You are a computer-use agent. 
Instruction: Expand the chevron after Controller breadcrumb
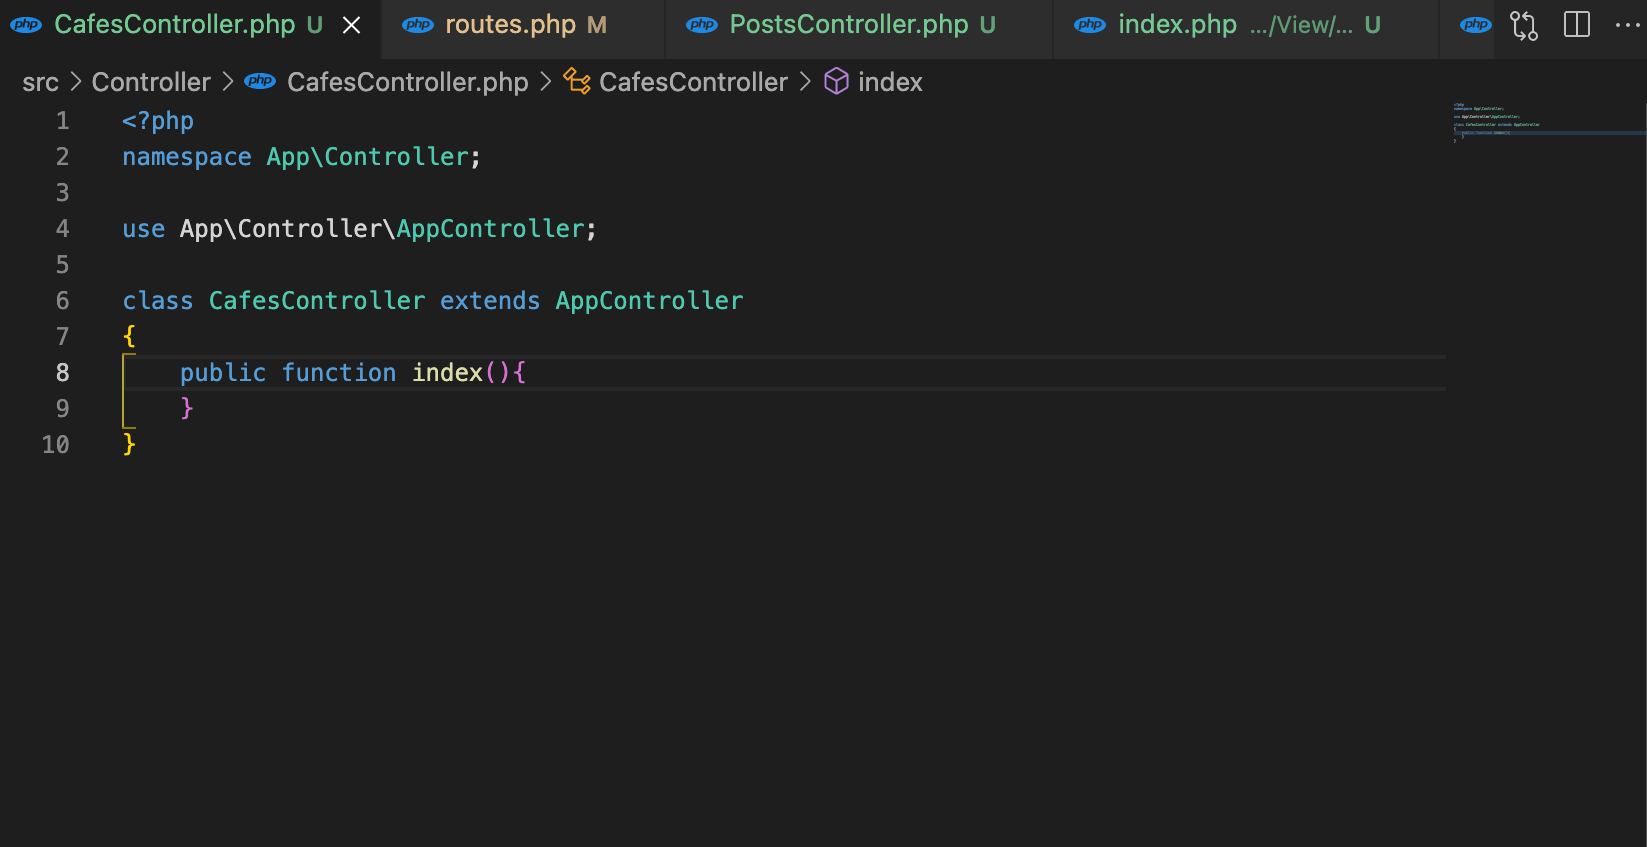pyautogui.click(x=228, y=81)
